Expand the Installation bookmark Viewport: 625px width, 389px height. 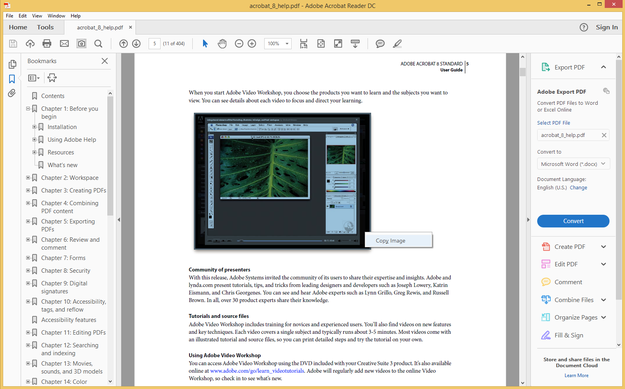tap(34, 127)
